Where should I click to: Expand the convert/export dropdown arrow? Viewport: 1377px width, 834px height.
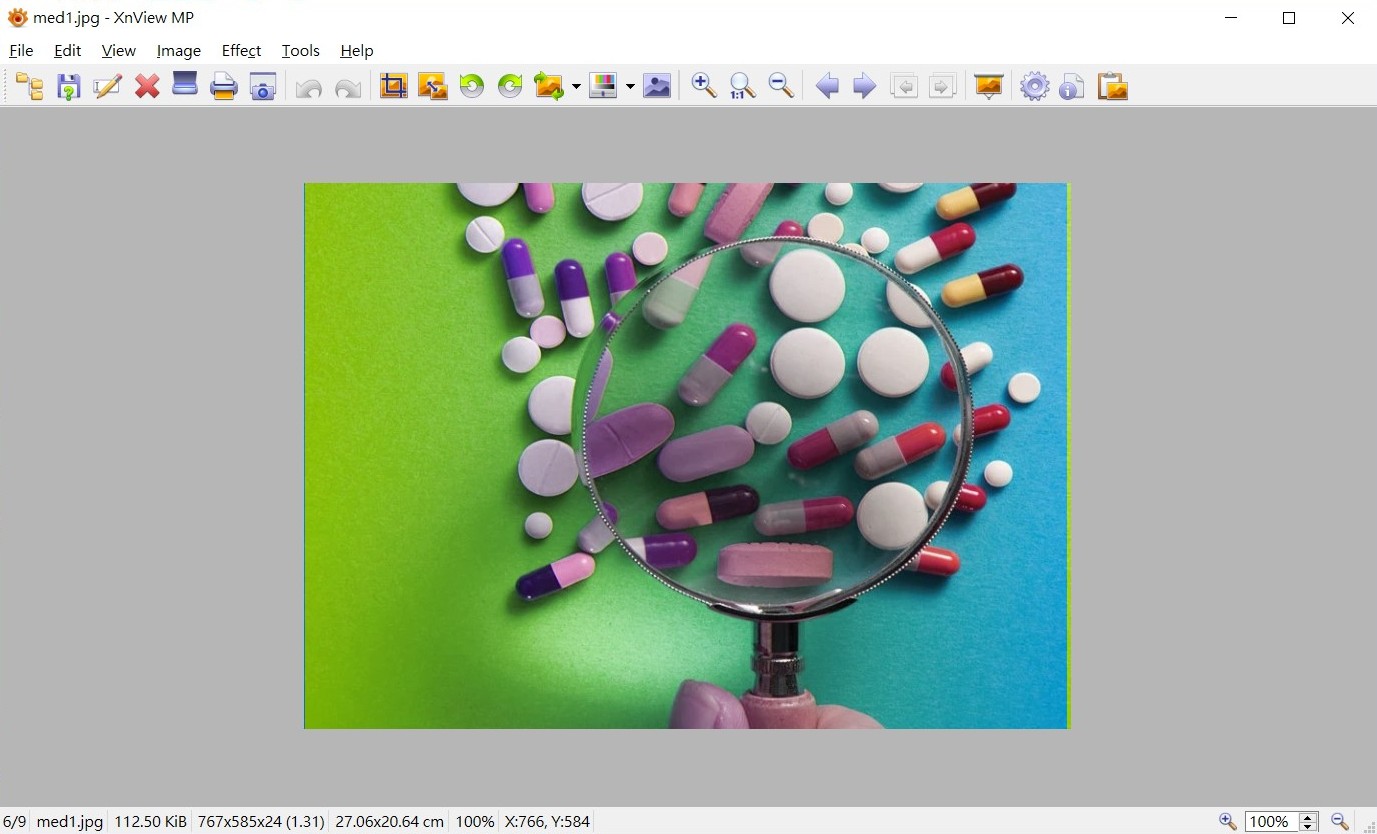click(x=576, y=88)
